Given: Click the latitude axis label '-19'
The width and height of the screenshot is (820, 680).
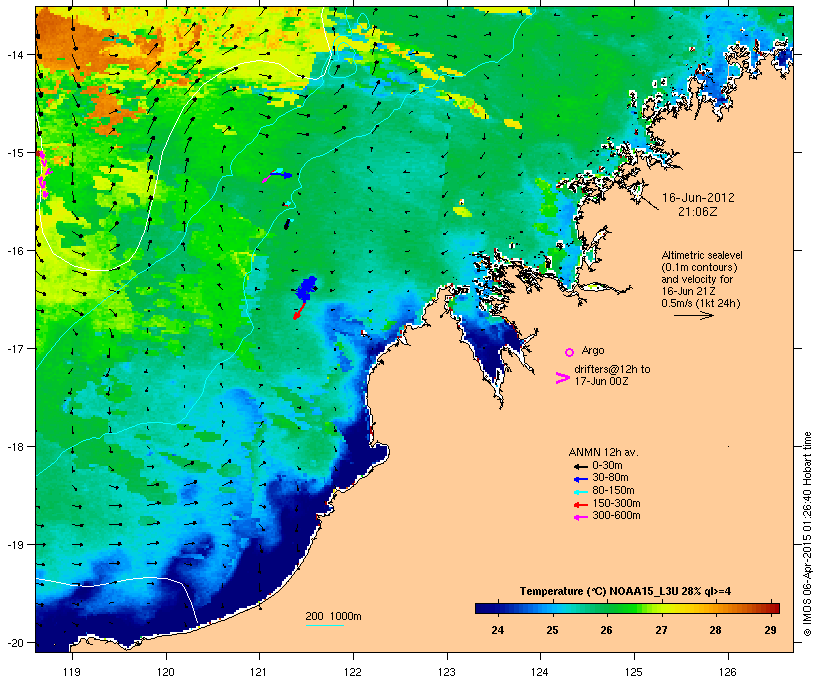Looking at the screenshot, I should click(15, 545).
